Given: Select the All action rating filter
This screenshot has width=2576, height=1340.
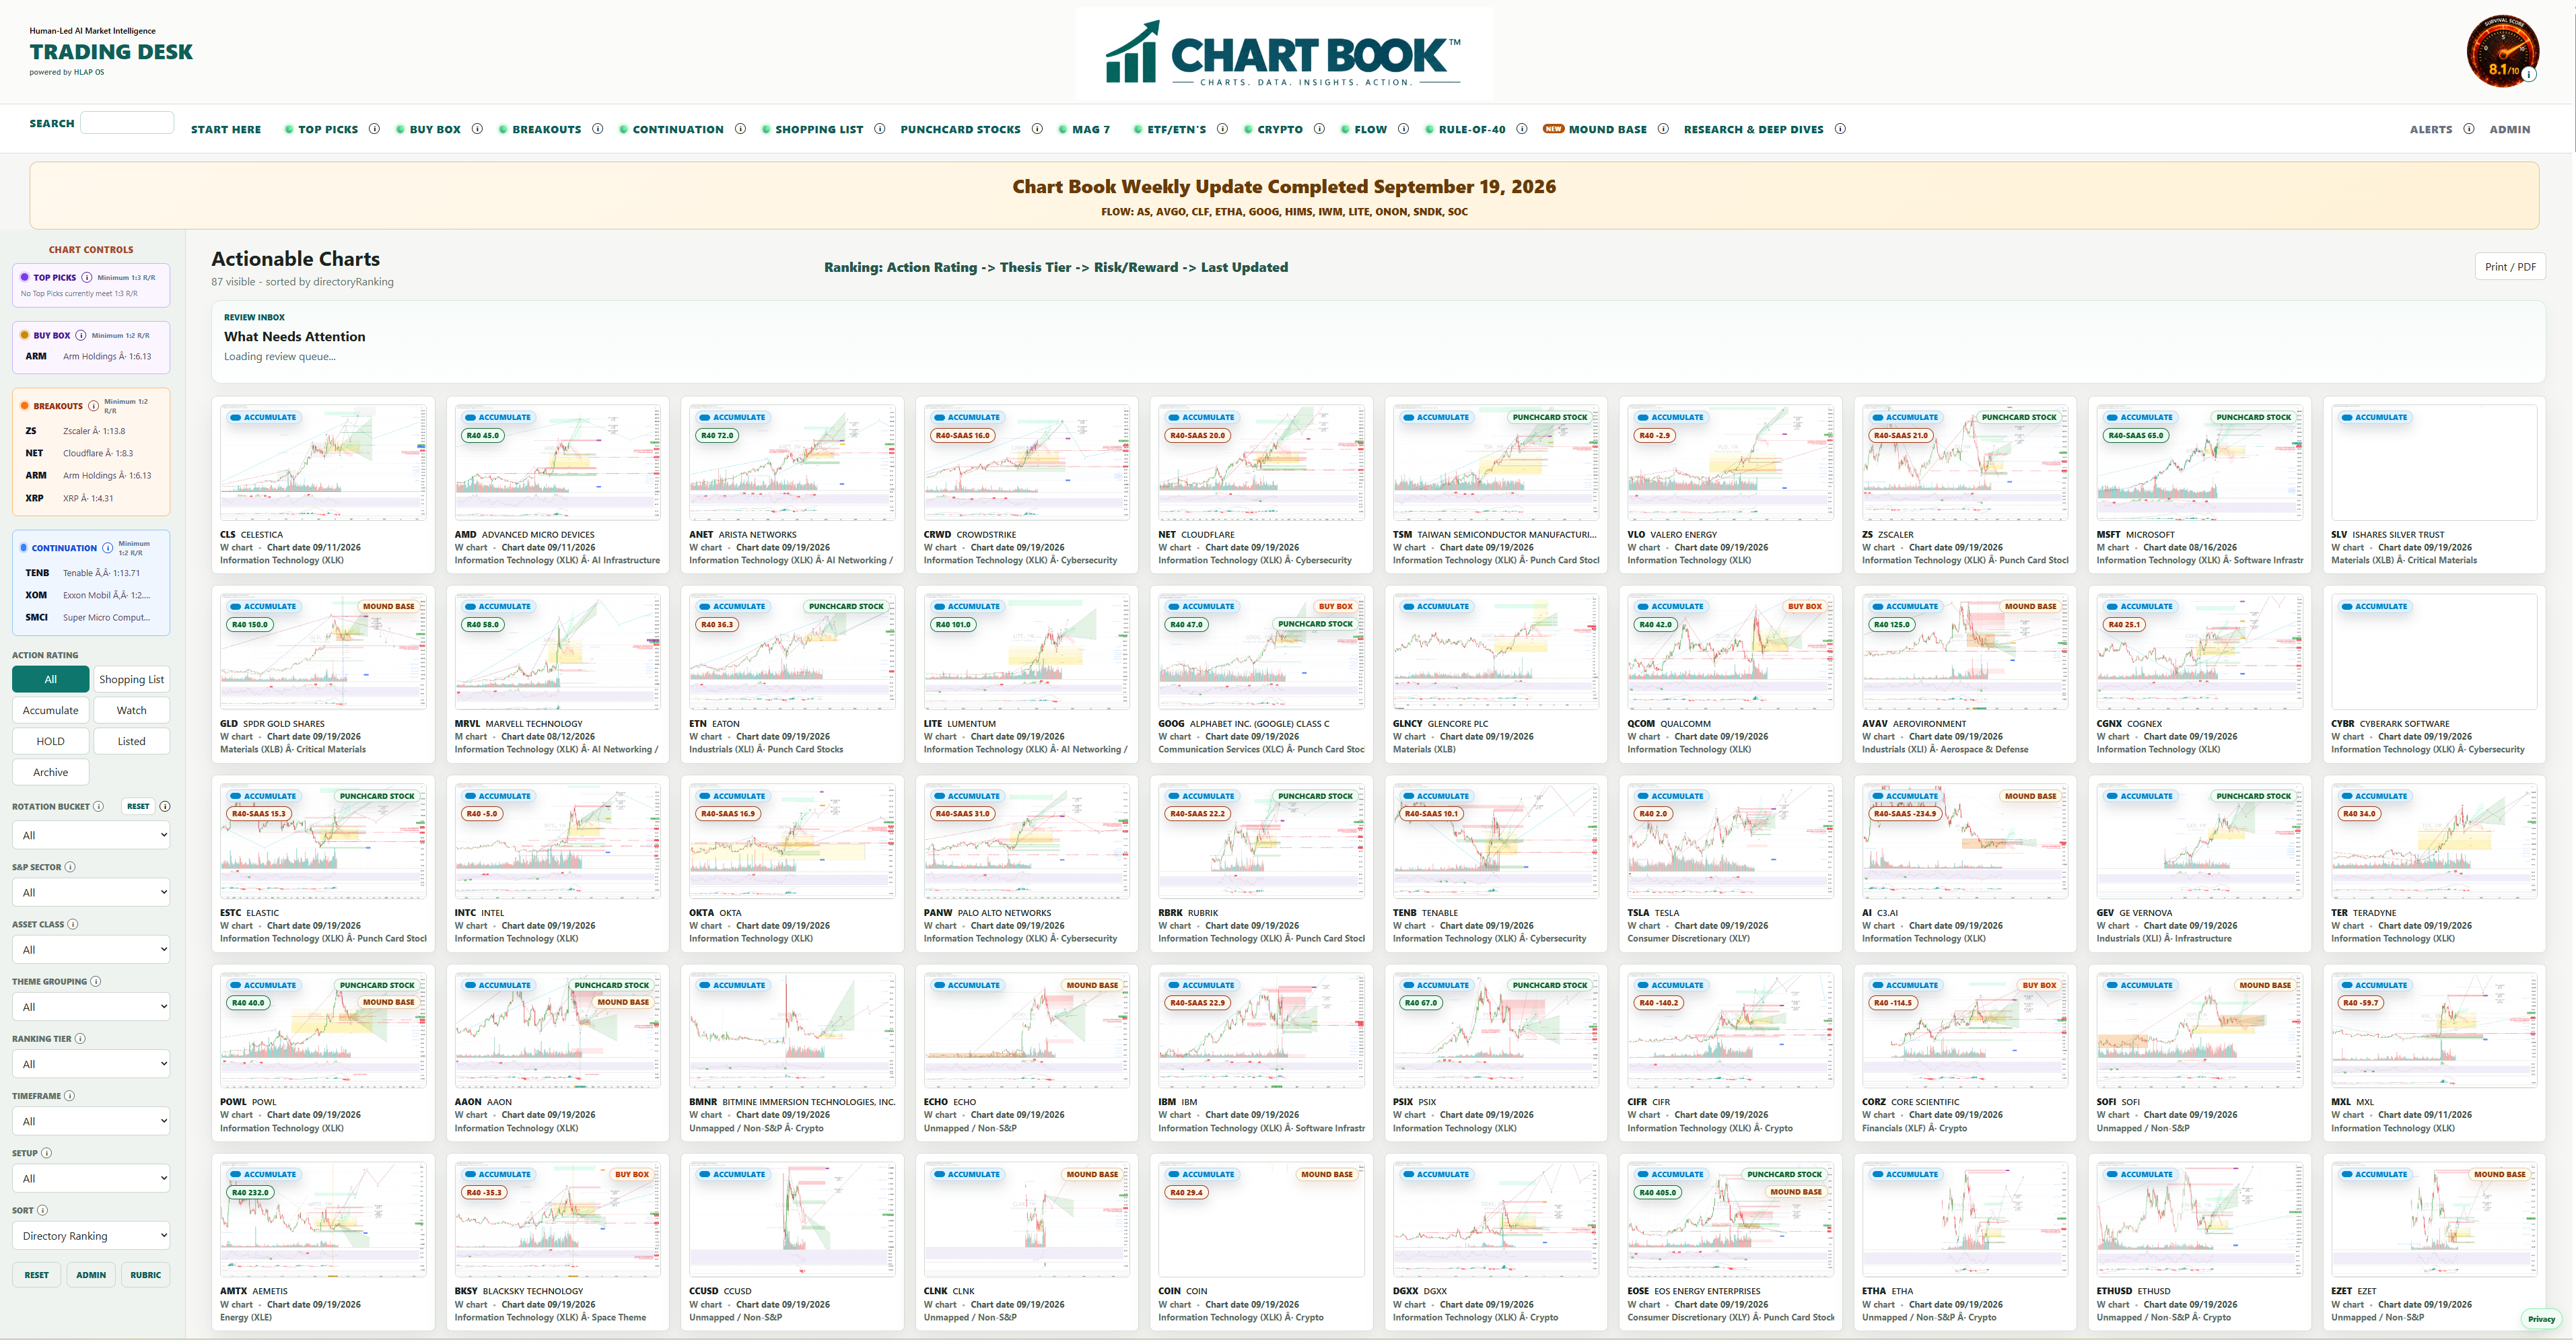Looking at the screenshot, I should click(x=51, y=680).
